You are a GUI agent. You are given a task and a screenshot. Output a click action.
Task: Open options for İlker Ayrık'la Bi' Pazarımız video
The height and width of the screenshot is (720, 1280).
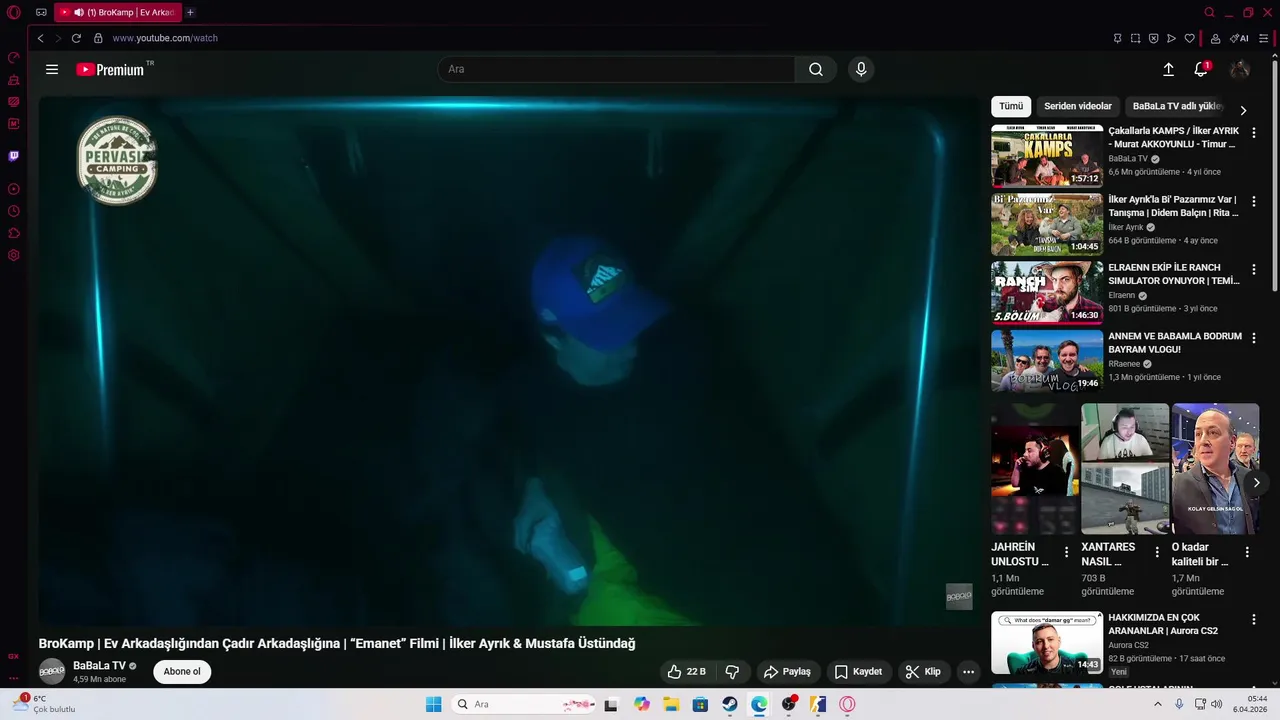point(1254,200)
